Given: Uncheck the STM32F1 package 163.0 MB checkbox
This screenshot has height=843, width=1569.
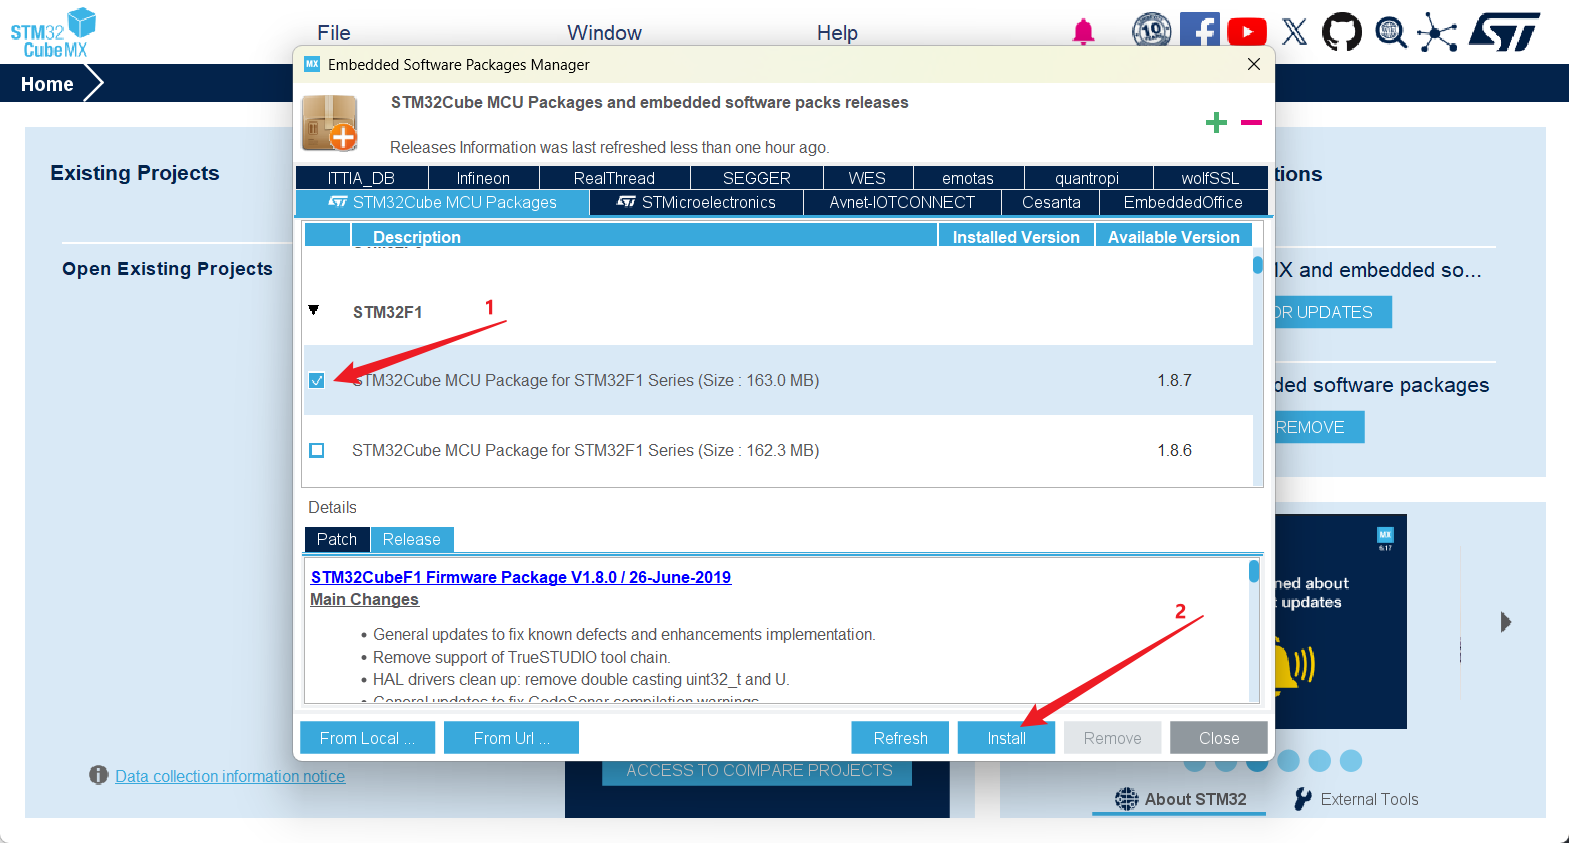Looking at the screenshot, I should [317, 380].
